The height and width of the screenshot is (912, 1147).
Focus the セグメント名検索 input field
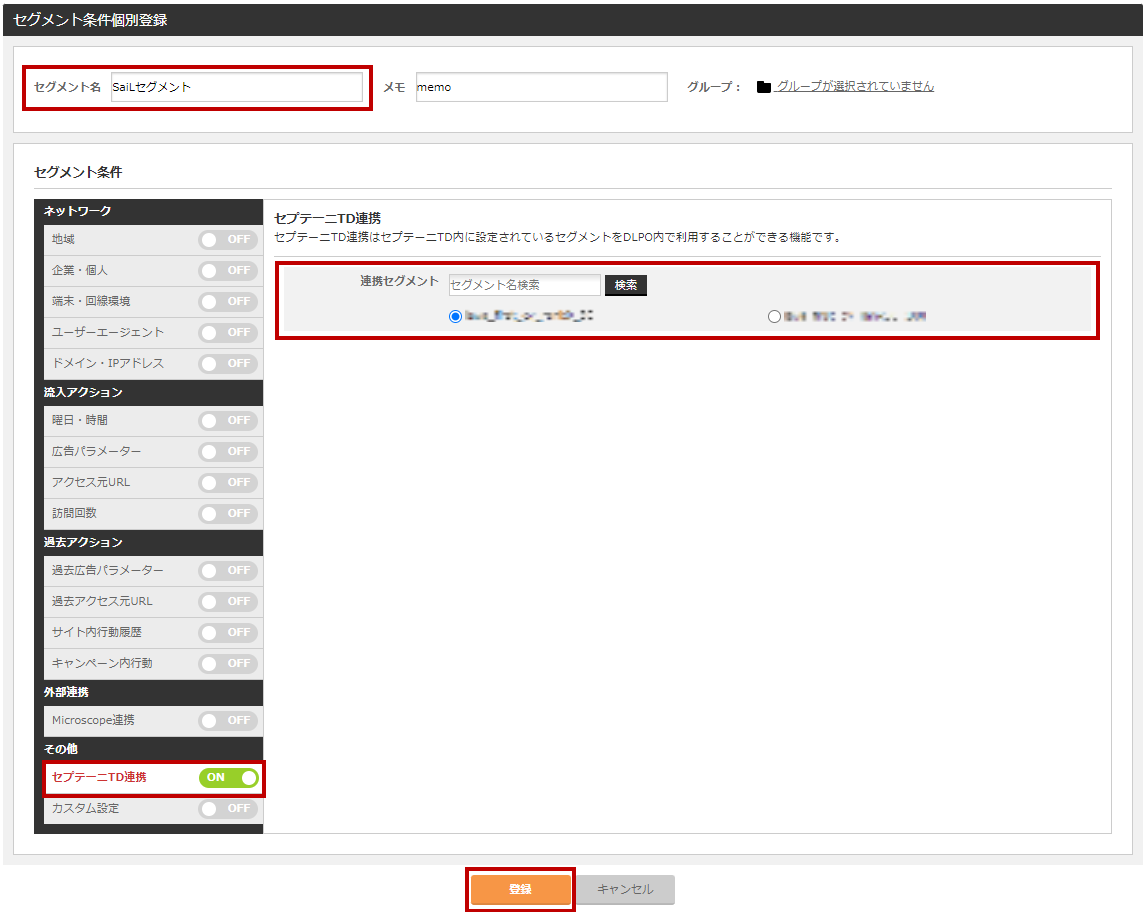524,285
